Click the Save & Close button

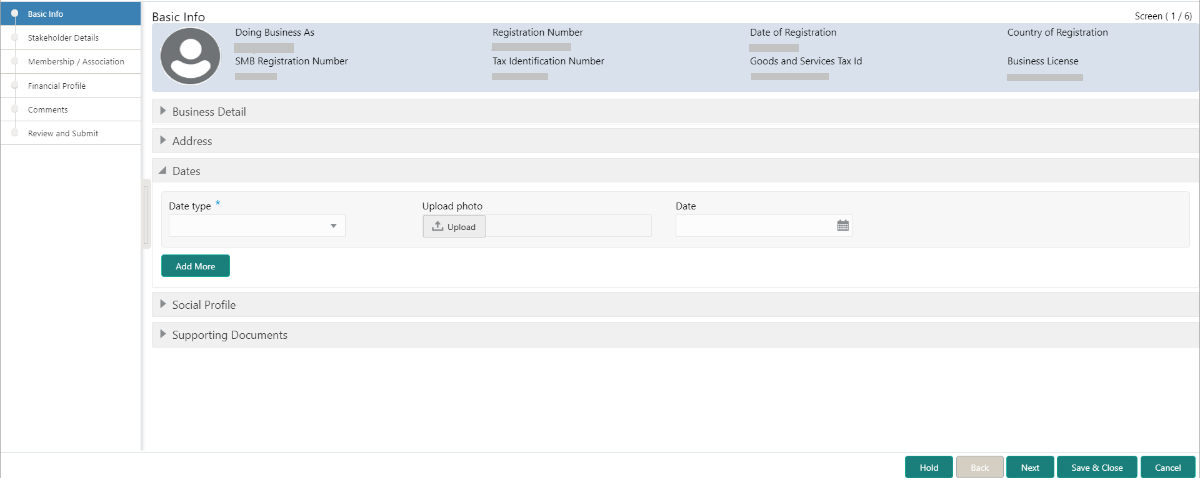coord(1097,467)
